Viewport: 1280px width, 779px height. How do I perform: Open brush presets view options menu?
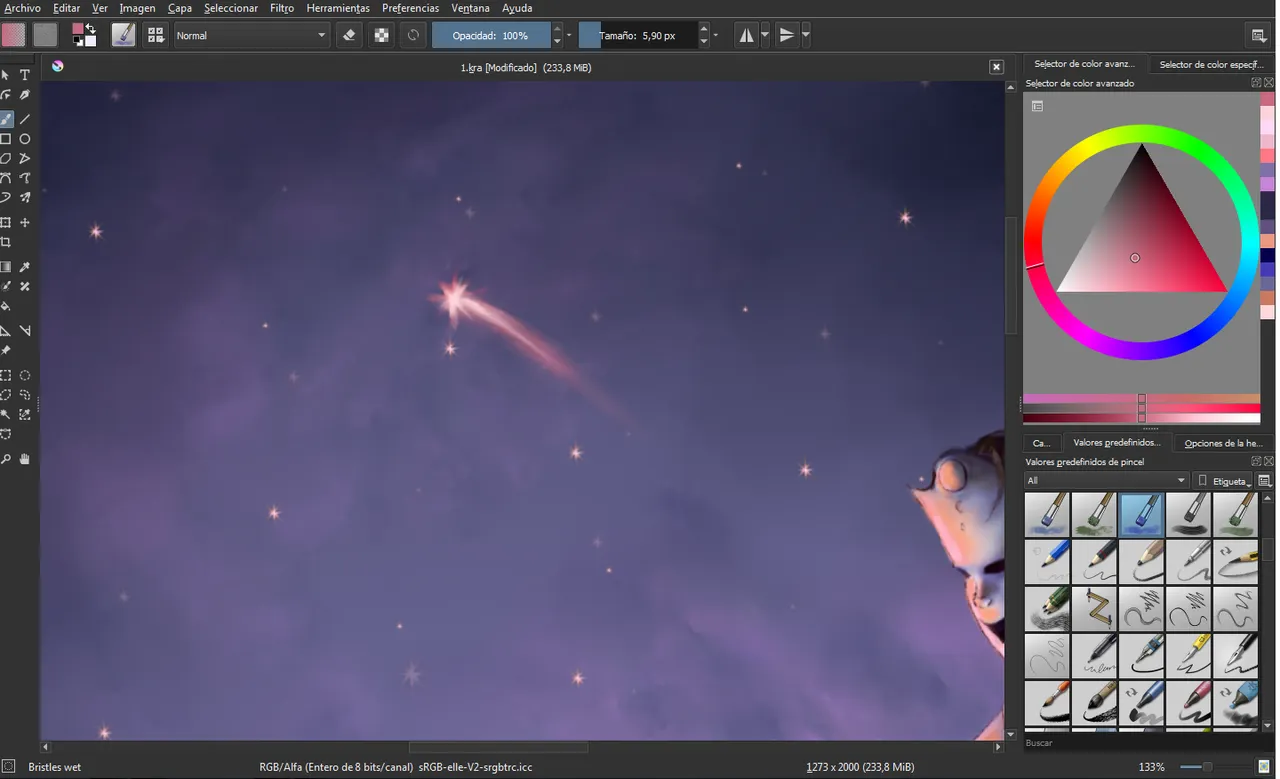[1265, 481]
